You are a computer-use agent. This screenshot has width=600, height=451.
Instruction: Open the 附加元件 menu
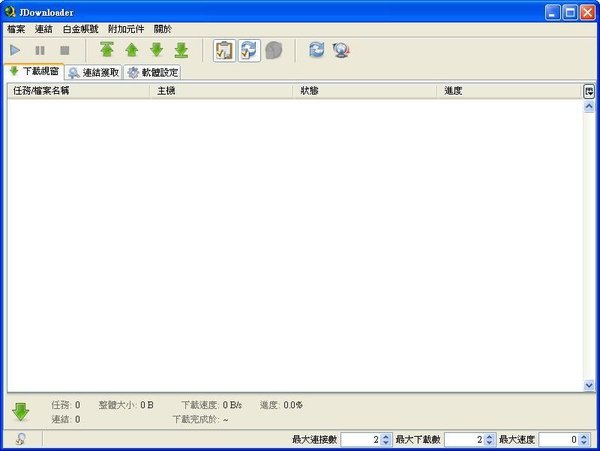coord(126,29)
